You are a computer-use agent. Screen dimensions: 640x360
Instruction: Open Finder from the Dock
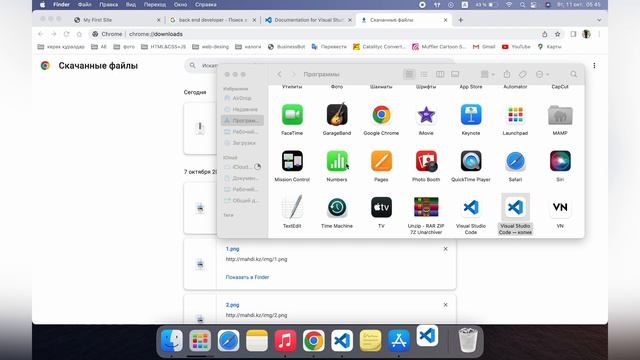171,340
